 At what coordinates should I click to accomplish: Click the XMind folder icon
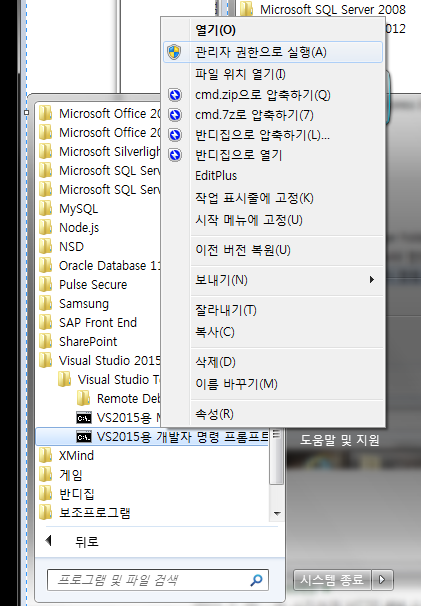click(x=46, y=456)
